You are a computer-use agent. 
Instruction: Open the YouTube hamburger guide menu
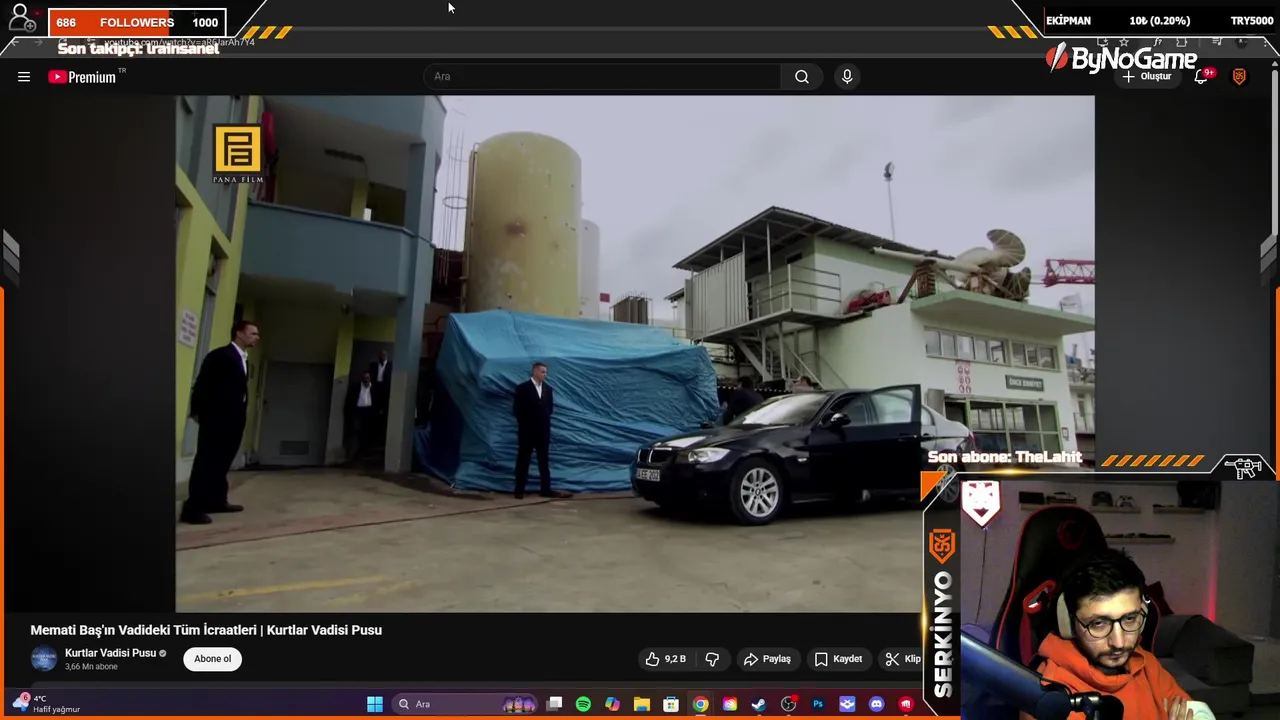point(24,77)
